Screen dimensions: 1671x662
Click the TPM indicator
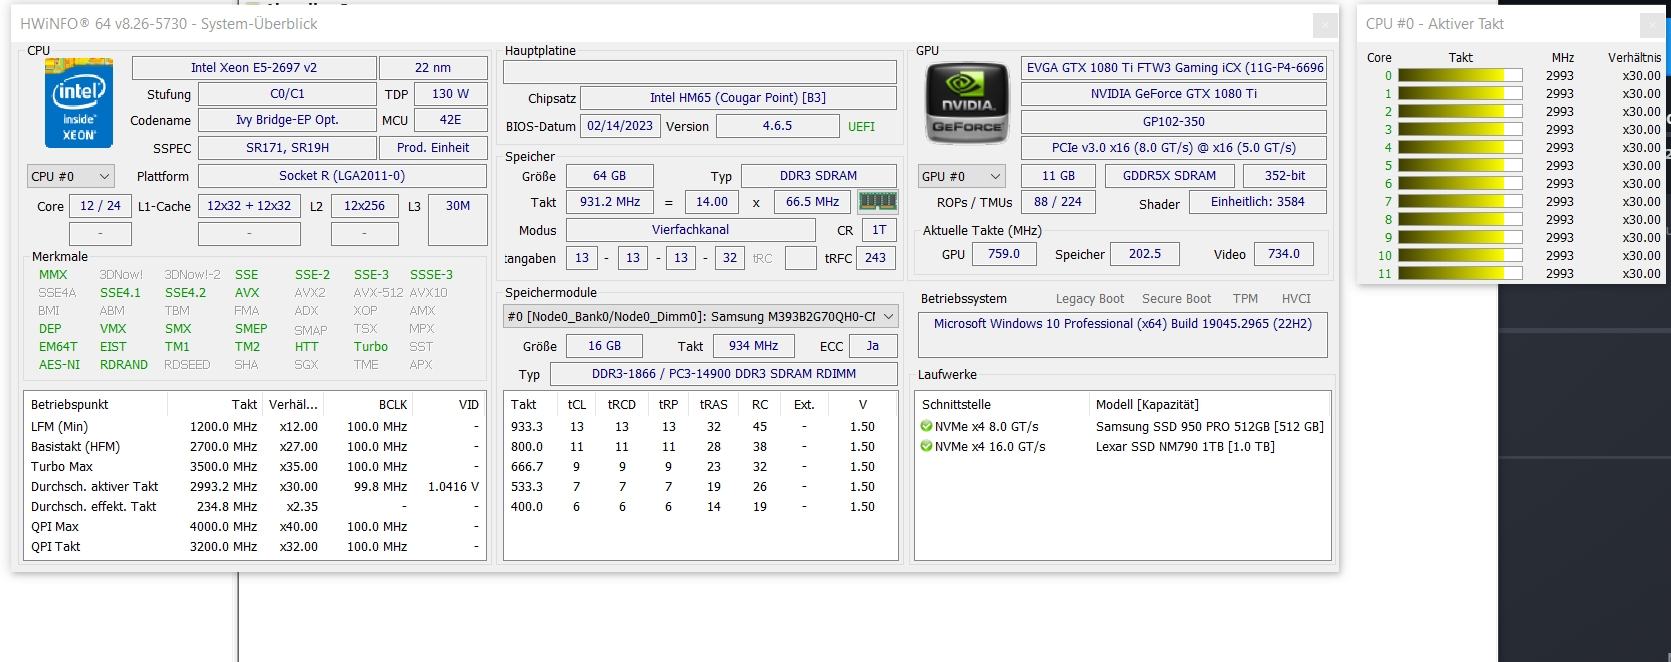tap(1245, 299)
